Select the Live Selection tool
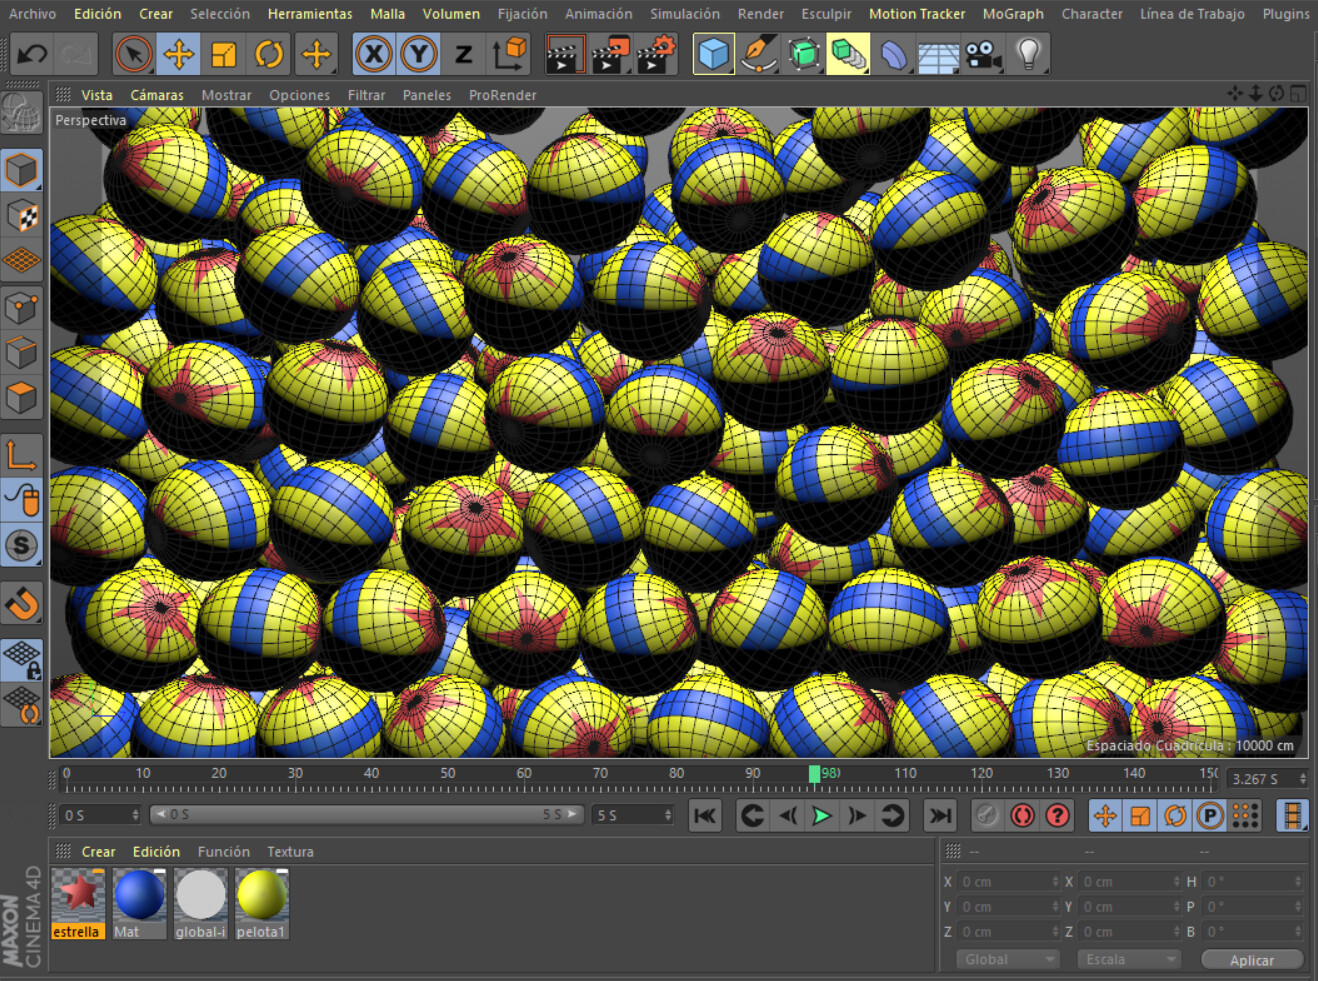The image size is (1318, 981). [133, 53]
